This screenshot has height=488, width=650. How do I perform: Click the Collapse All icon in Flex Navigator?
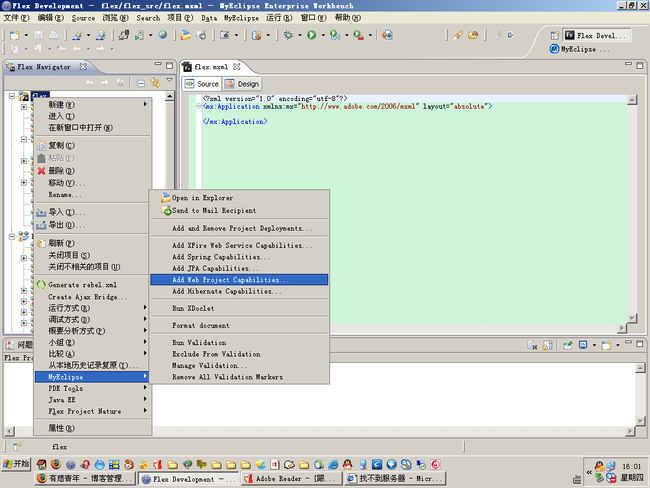coord(141,83)
